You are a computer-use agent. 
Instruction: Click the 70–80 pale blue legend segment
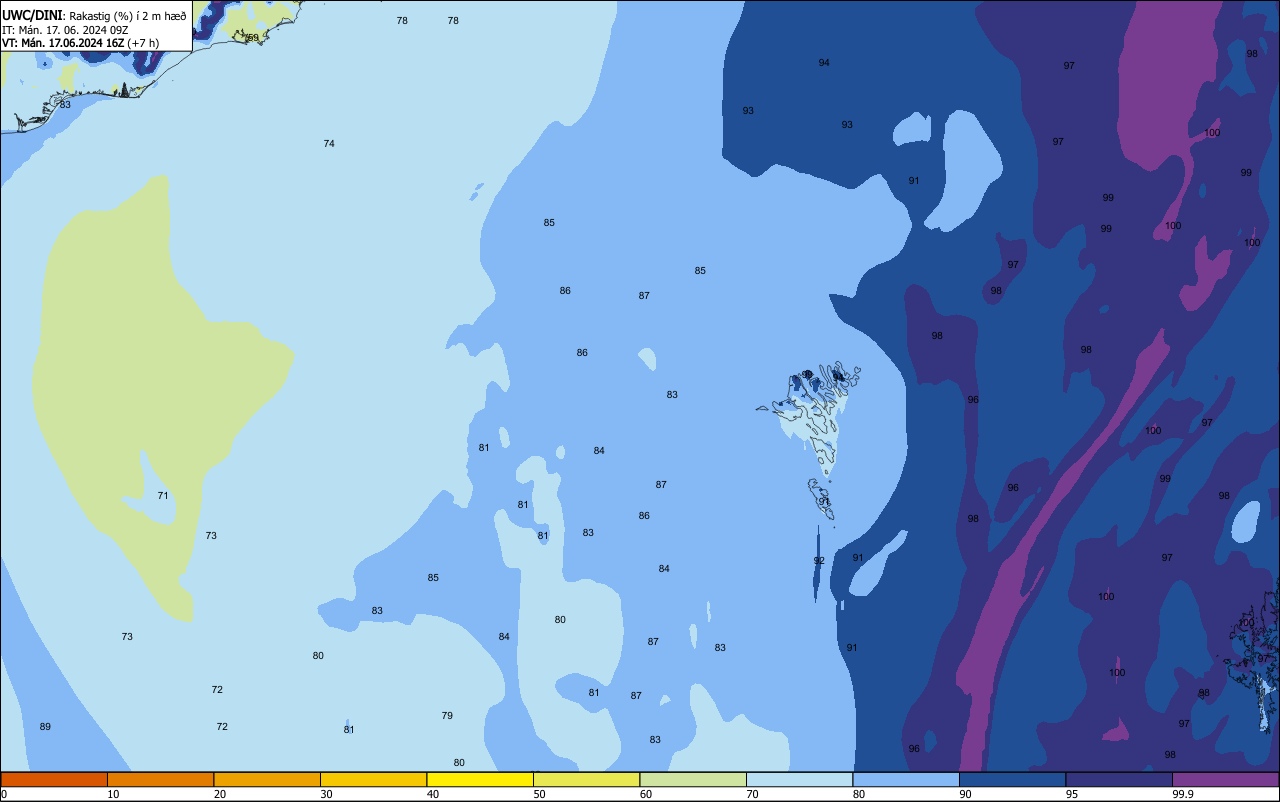799,779
